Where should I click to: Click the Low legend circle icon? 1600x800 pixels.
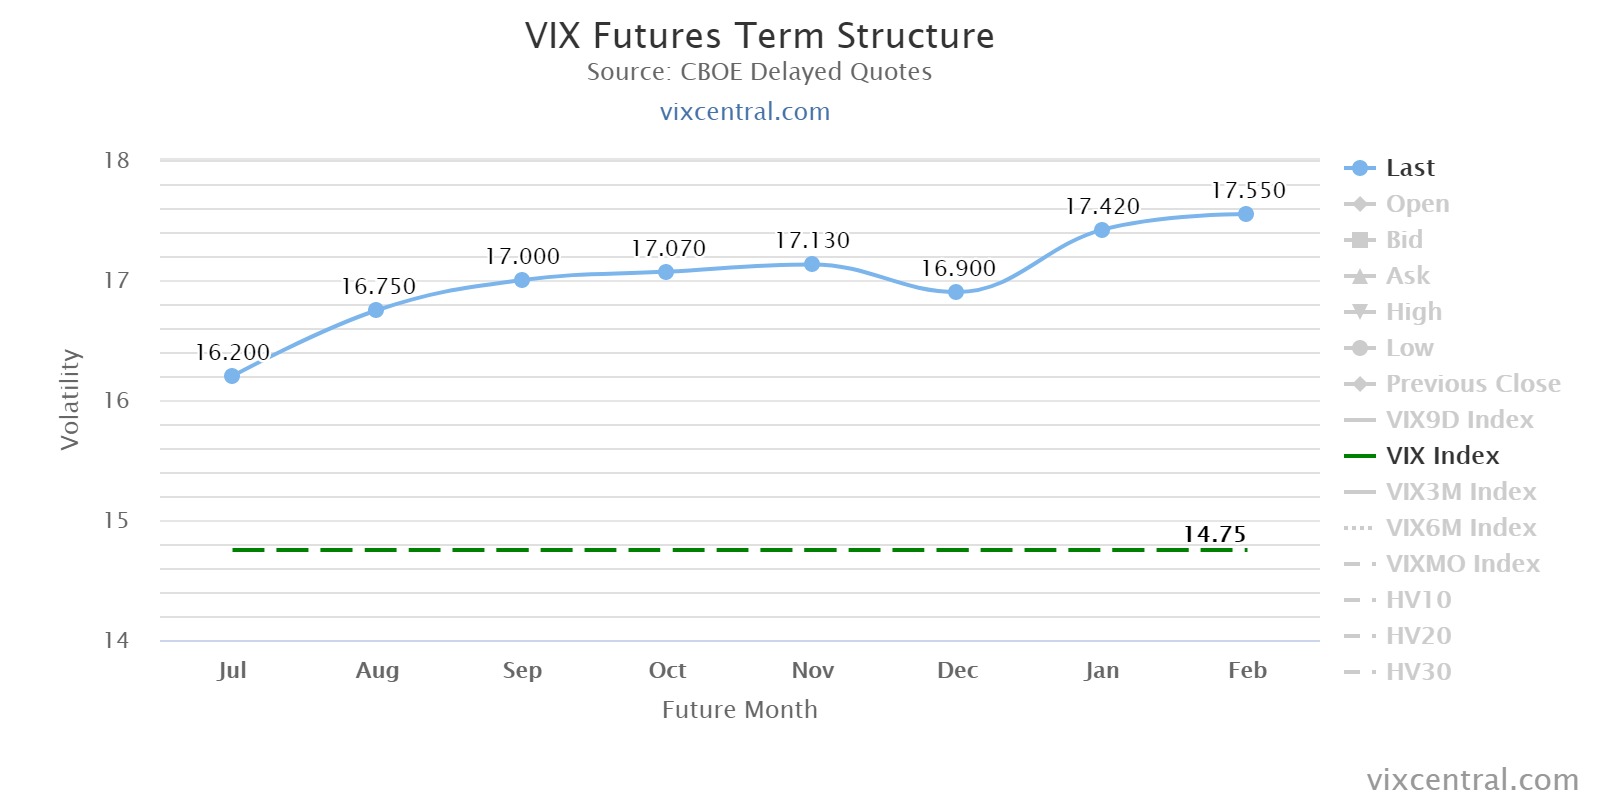point(1359,348)
